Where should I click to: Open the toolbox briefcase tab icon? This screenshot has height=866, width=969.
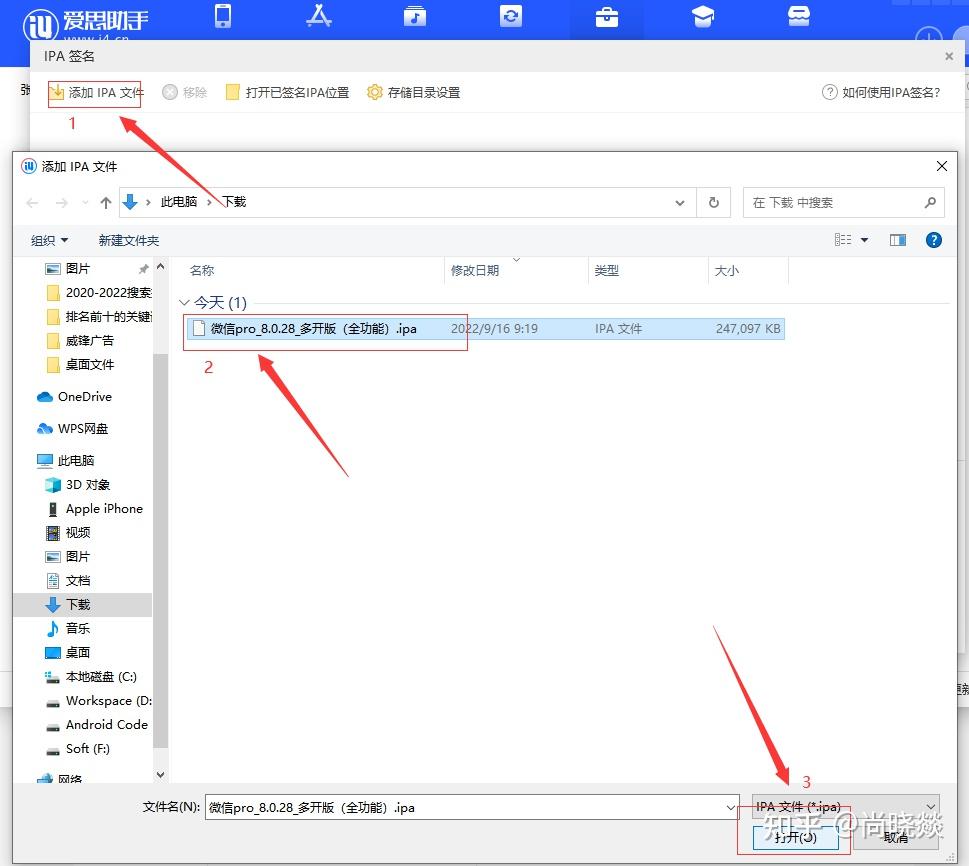click(607, 17)
